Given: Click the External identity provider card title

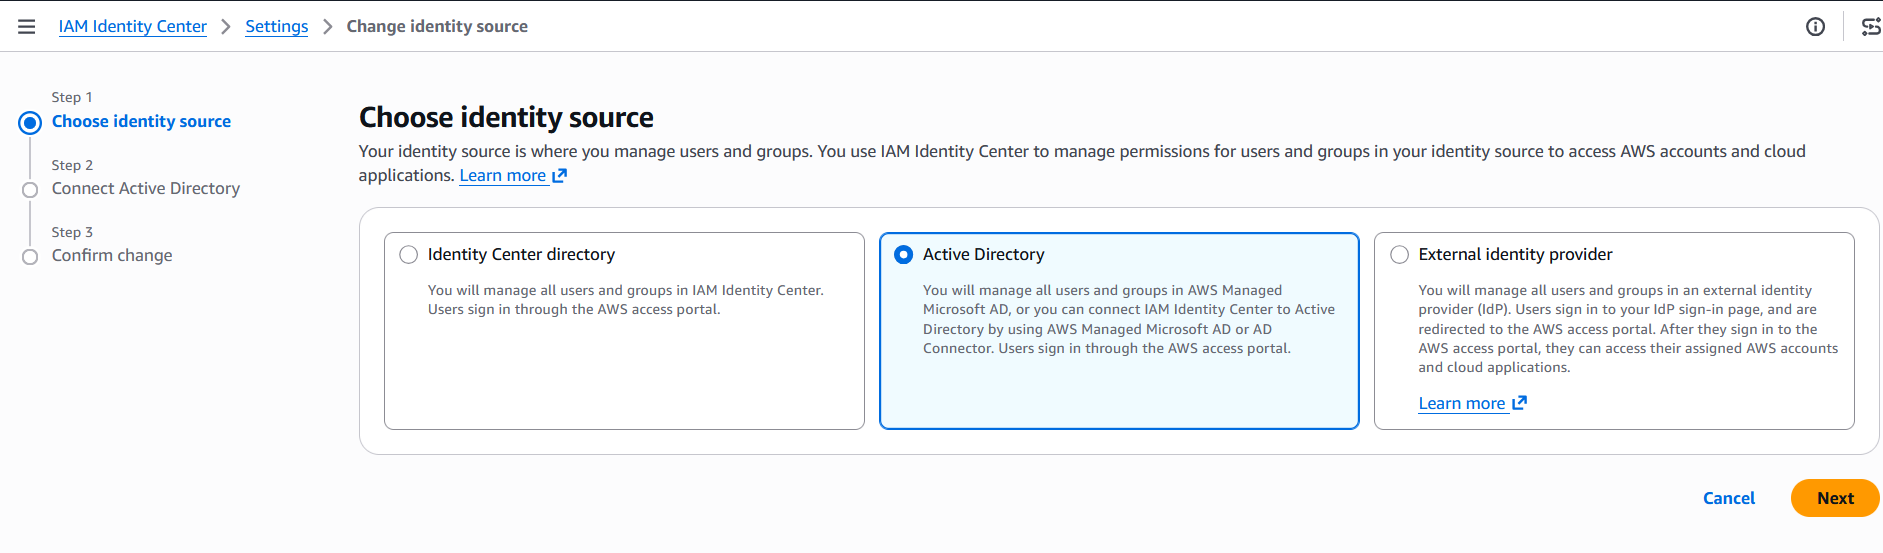Looking at the screenshot, I should point(1515,255).
